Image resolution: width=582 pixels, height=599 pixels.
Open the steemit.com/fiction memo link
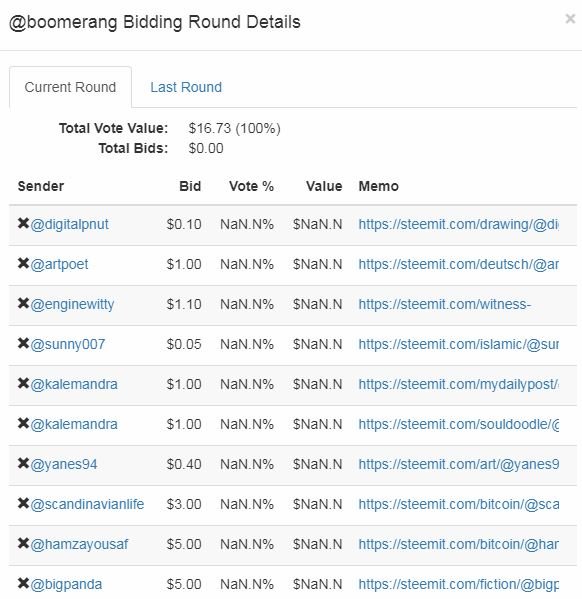[458, 584]
